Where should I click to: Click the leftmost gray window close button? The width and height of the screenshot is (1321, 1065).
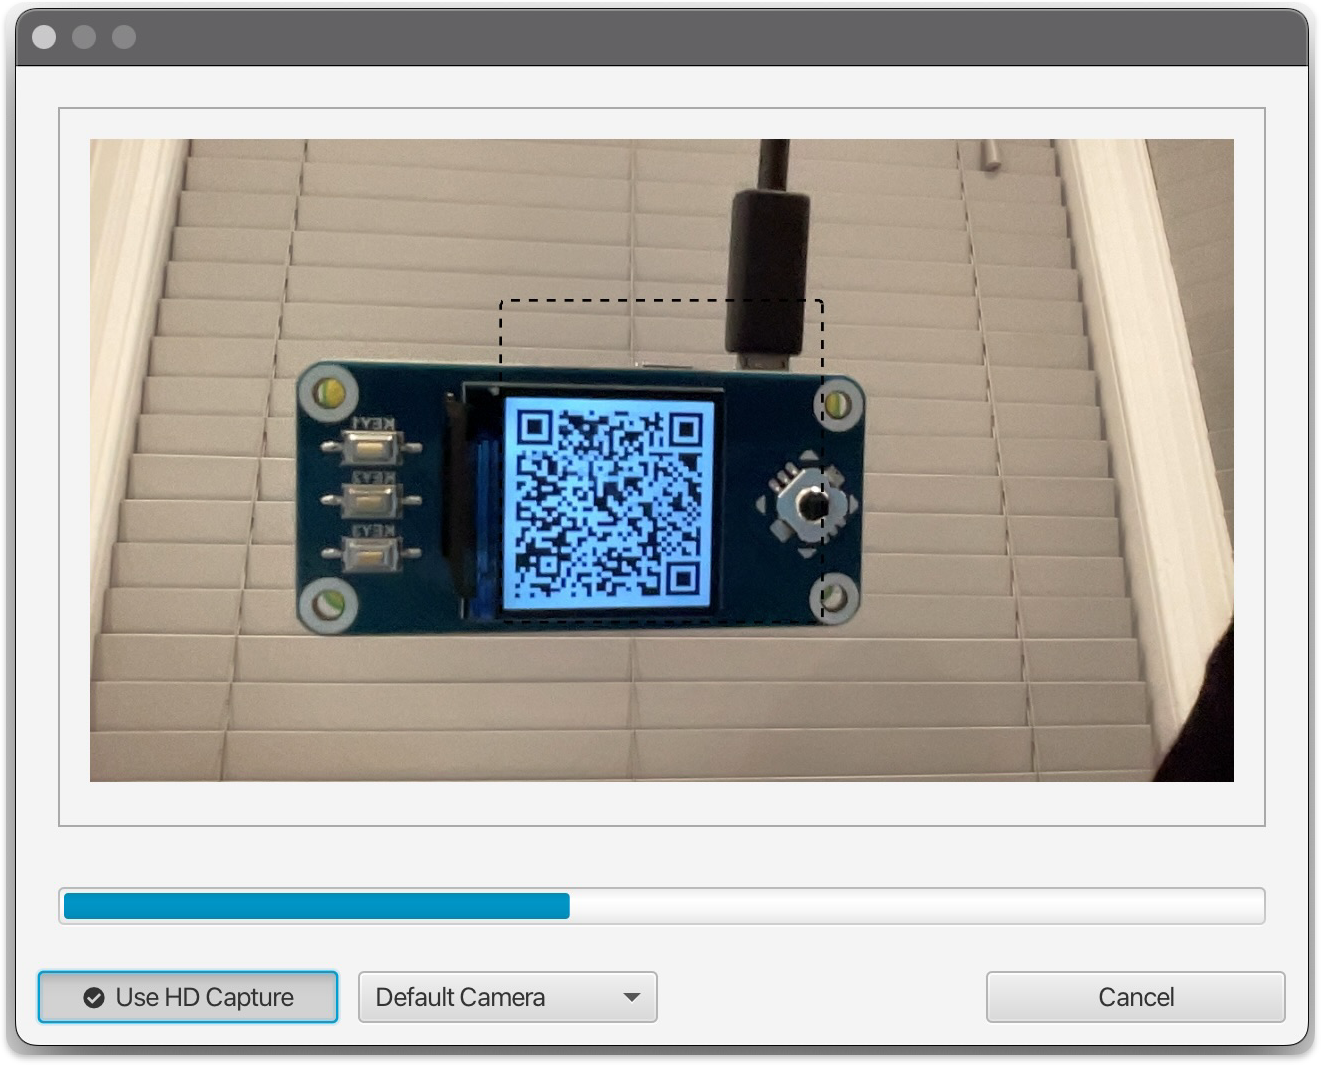[x=44, y=37]
